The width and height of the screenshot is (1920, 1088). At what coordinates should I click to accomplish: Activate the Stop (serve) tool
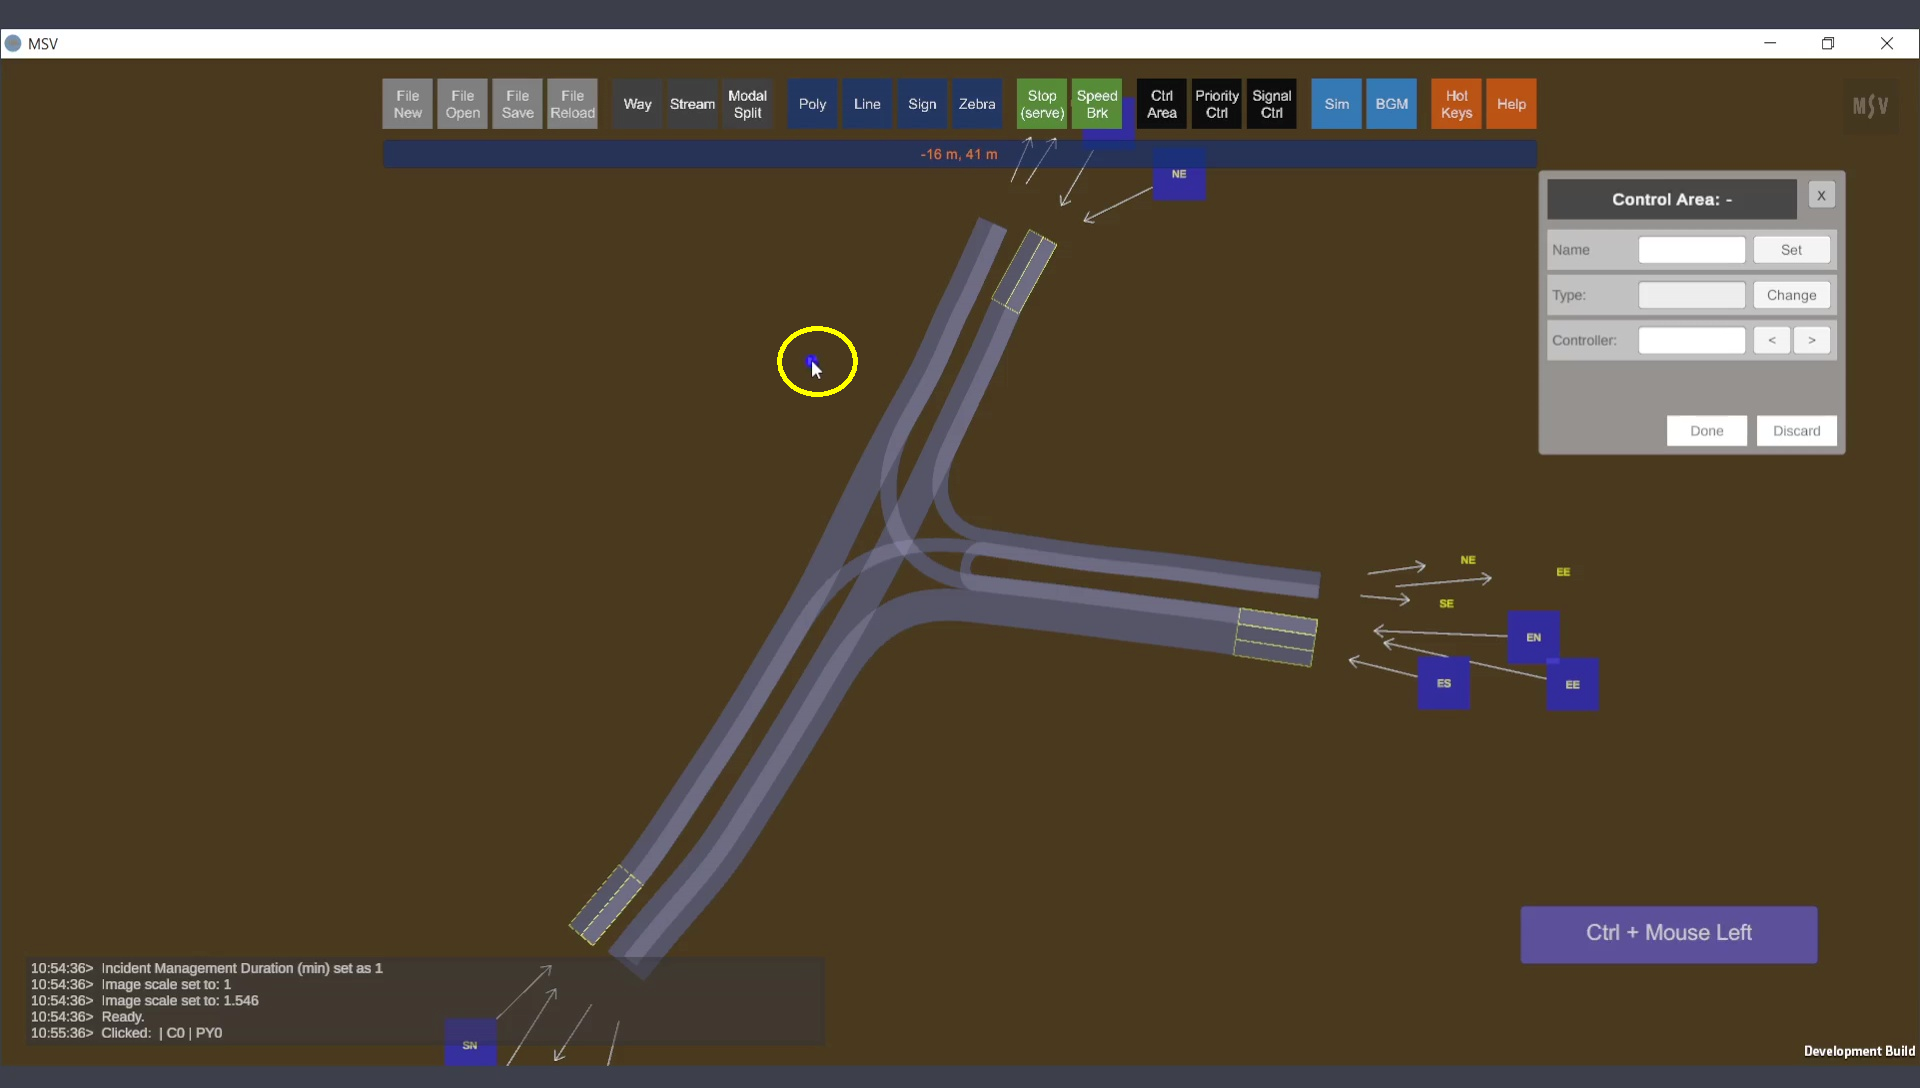pyautogui.click(x=1041, y=104)
